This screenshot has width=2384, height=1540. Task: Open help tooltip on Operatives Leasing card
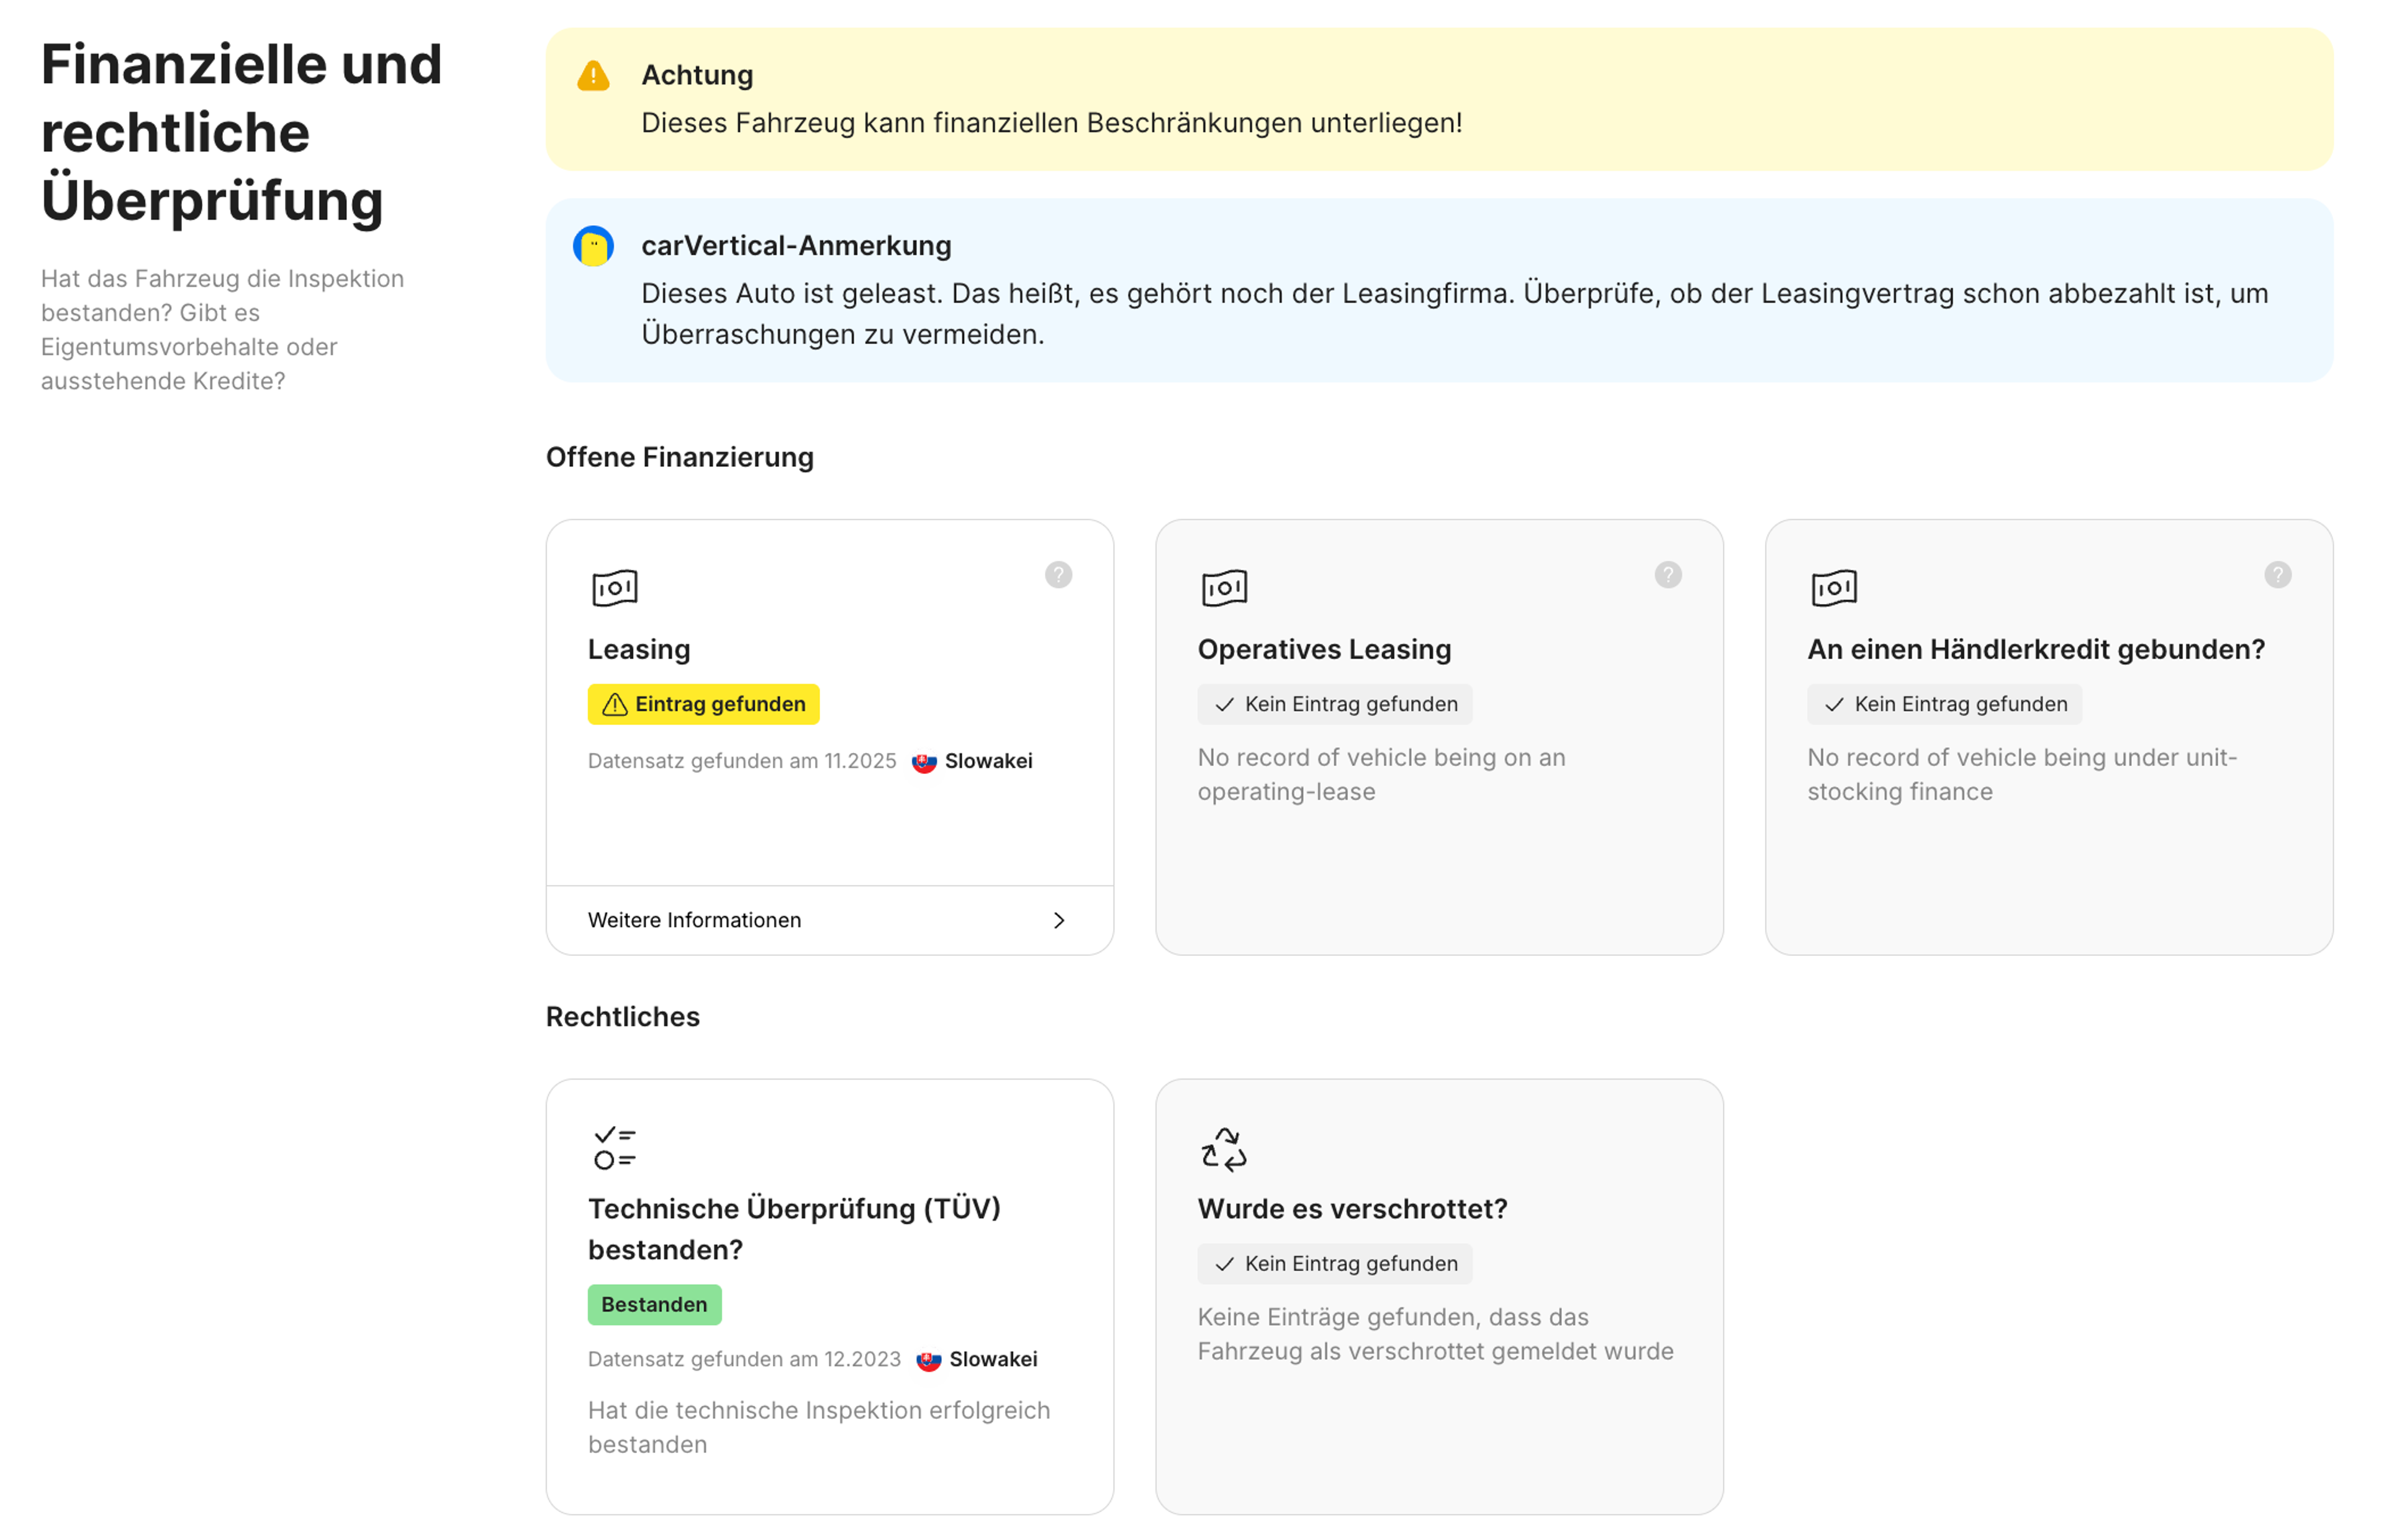tap(1668, 575)
